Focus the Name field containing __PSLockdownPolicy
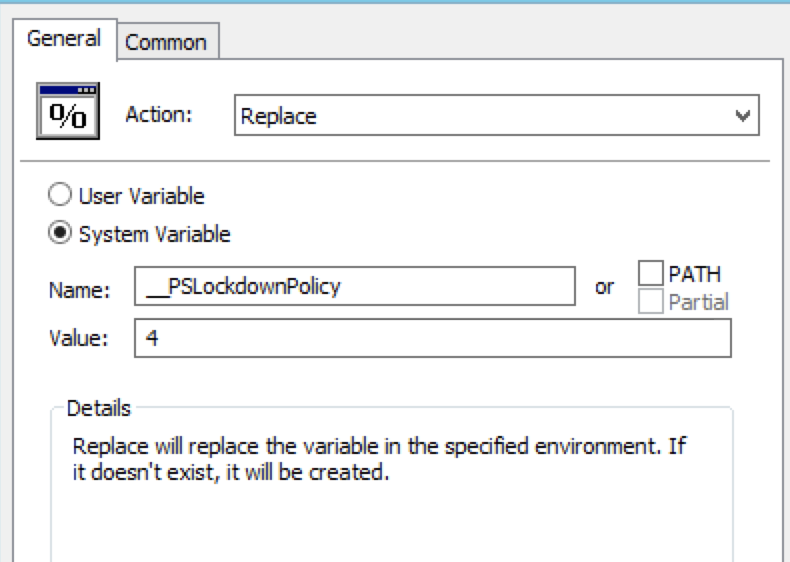The image size is (790, 562). pyautogui.click(x=354, y=287)
